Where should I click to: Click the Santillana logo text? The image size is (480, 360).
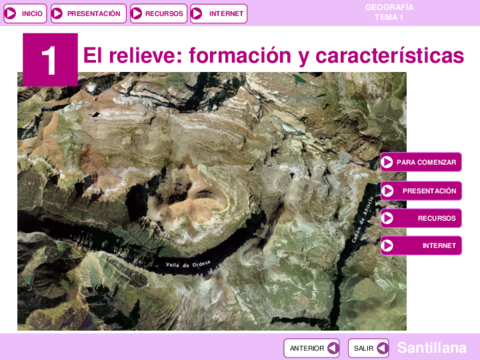tap(432, 348)
